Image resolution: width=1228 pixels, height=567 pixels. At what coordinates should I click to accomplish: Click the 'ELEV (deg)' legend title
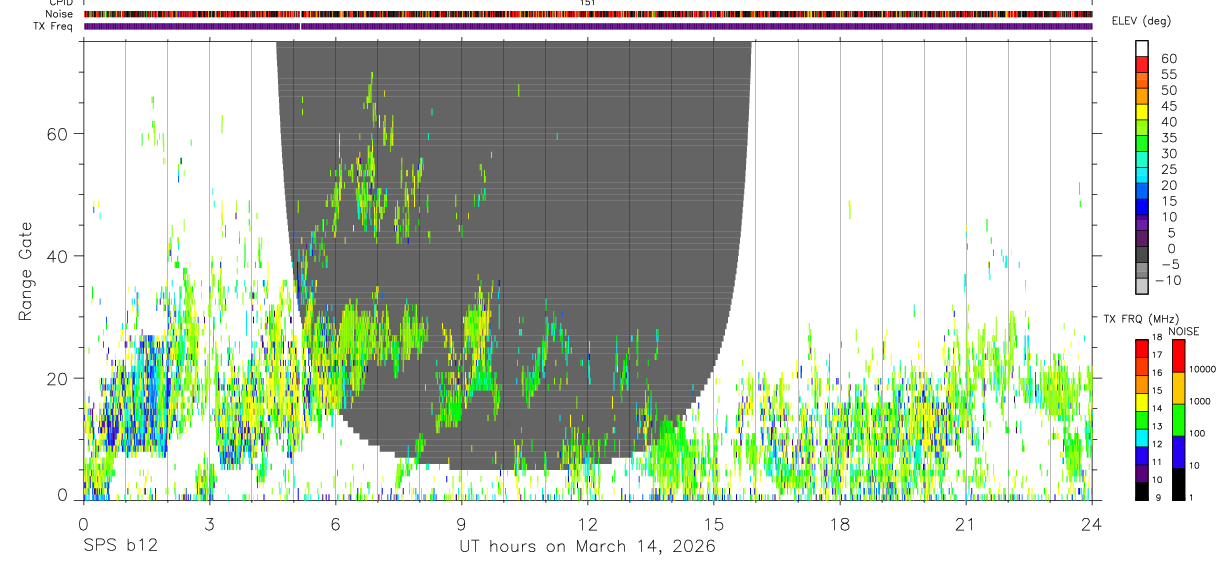click(1143, 21)
